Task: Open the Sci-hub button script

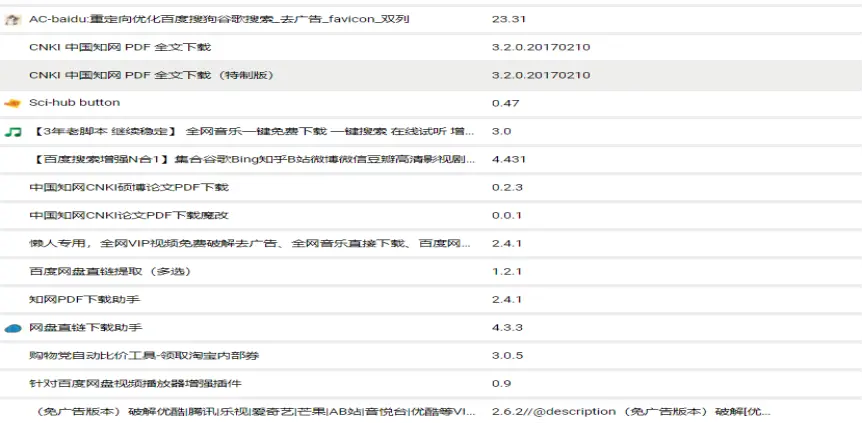Action: click(x=74, y=103)
